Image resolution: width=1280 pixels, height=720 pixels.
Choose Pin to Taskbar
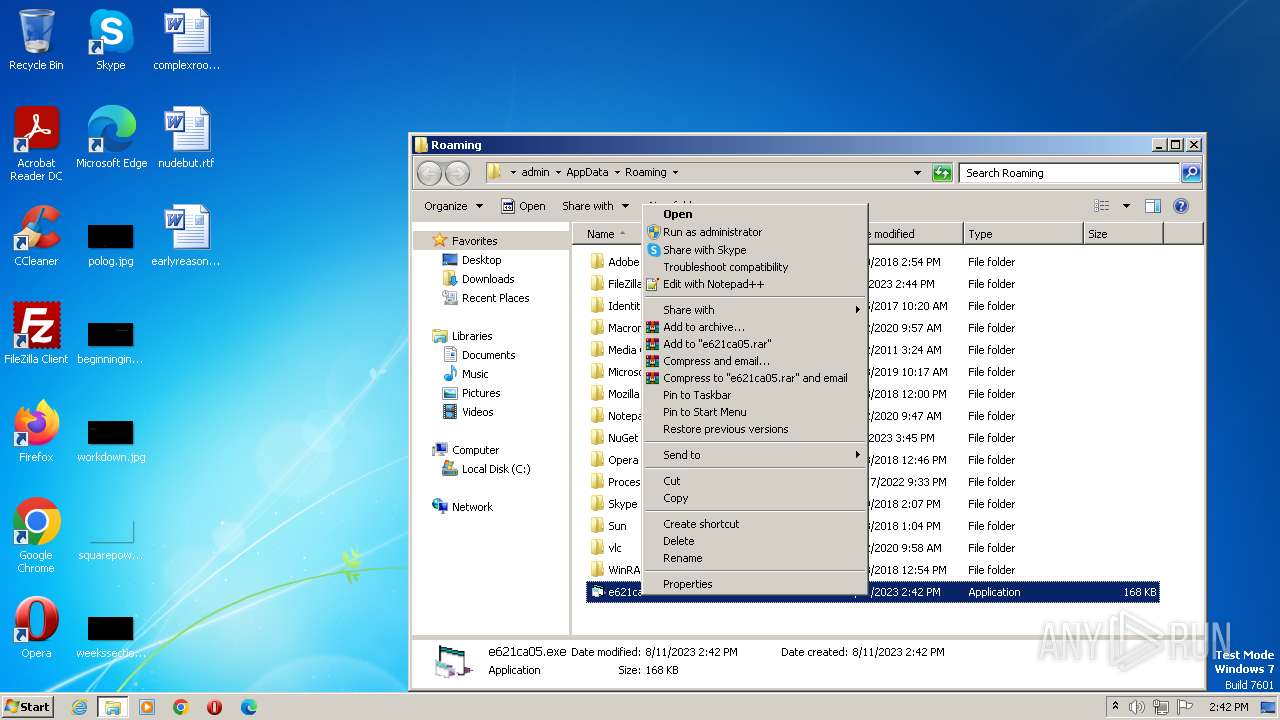coord(754,395)
